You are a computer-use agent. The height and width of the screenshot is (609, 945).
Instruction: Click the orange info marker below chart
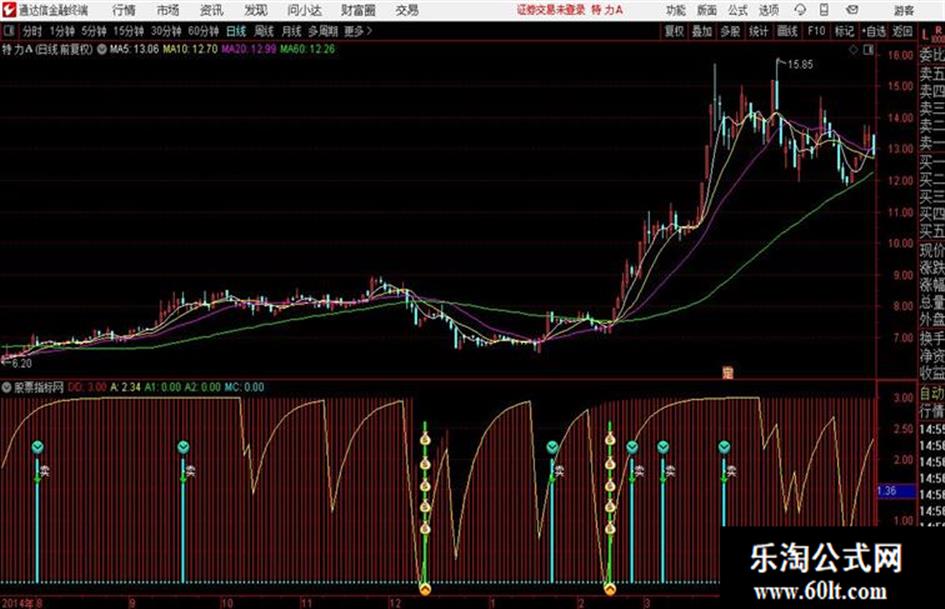point(727,373)
